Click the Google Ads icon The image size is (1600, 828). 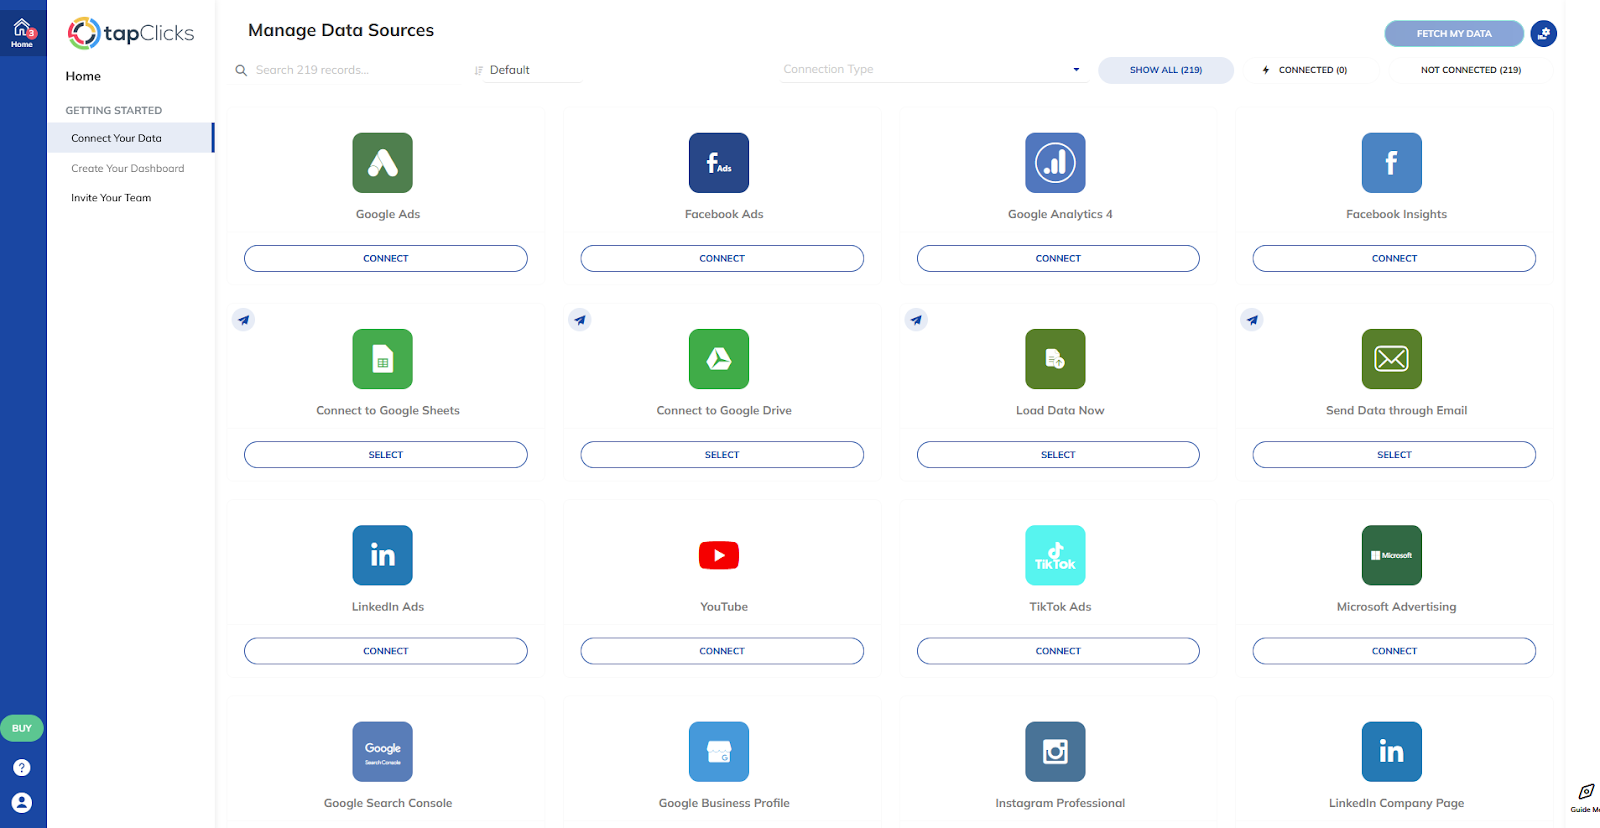coord(382,163)
